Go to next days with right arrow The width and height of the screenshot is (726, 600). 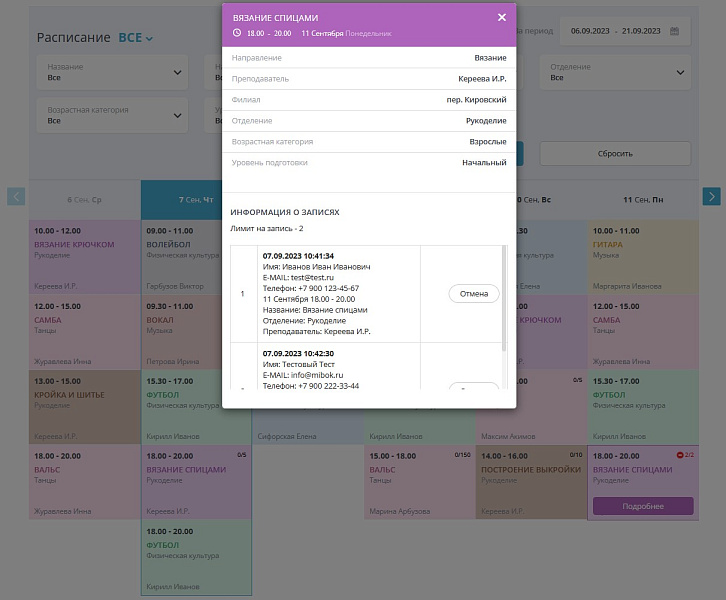[711, 196]
